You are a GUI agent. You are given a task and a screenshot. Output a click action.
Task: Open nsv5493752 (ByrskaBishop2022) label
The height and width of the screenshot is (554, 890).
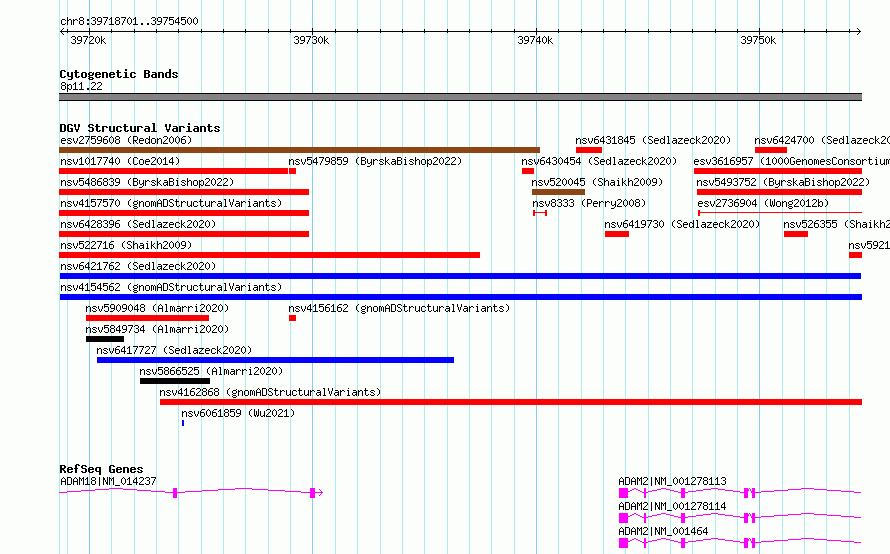(783, 182)
